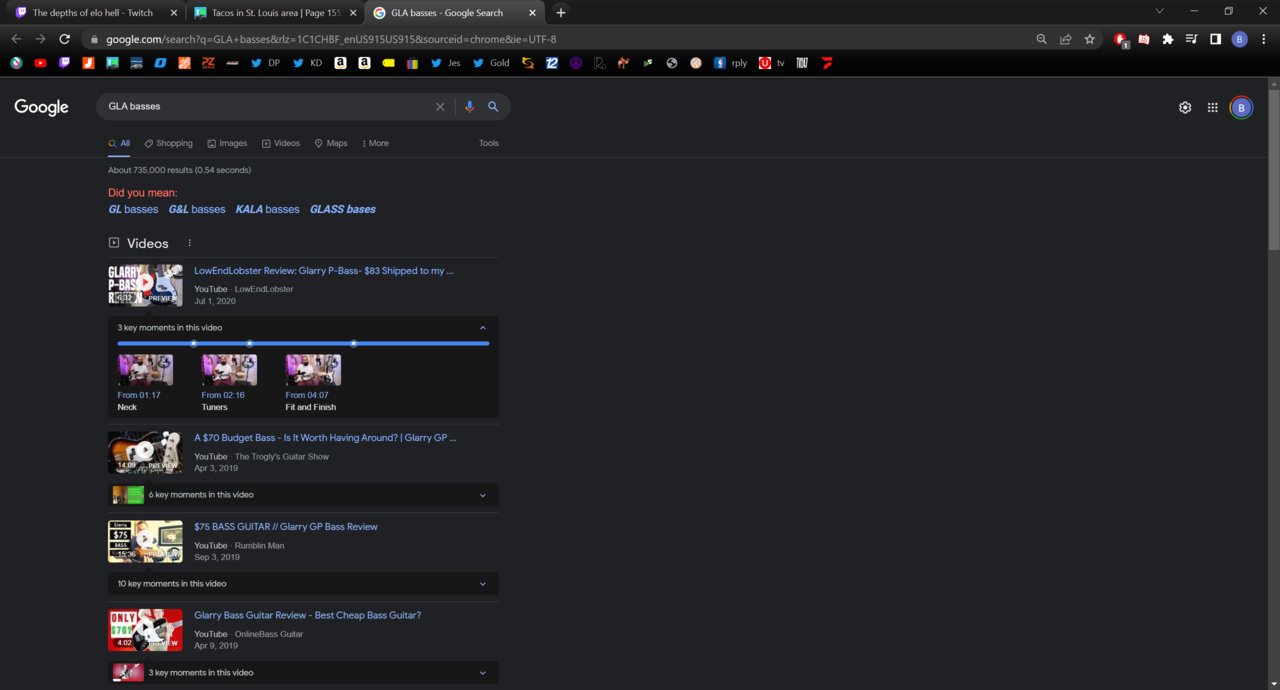Select the Videos search filter
The height and width of the screenshot is (690, 1280).
pyautogui.click(x=281, y=143)
